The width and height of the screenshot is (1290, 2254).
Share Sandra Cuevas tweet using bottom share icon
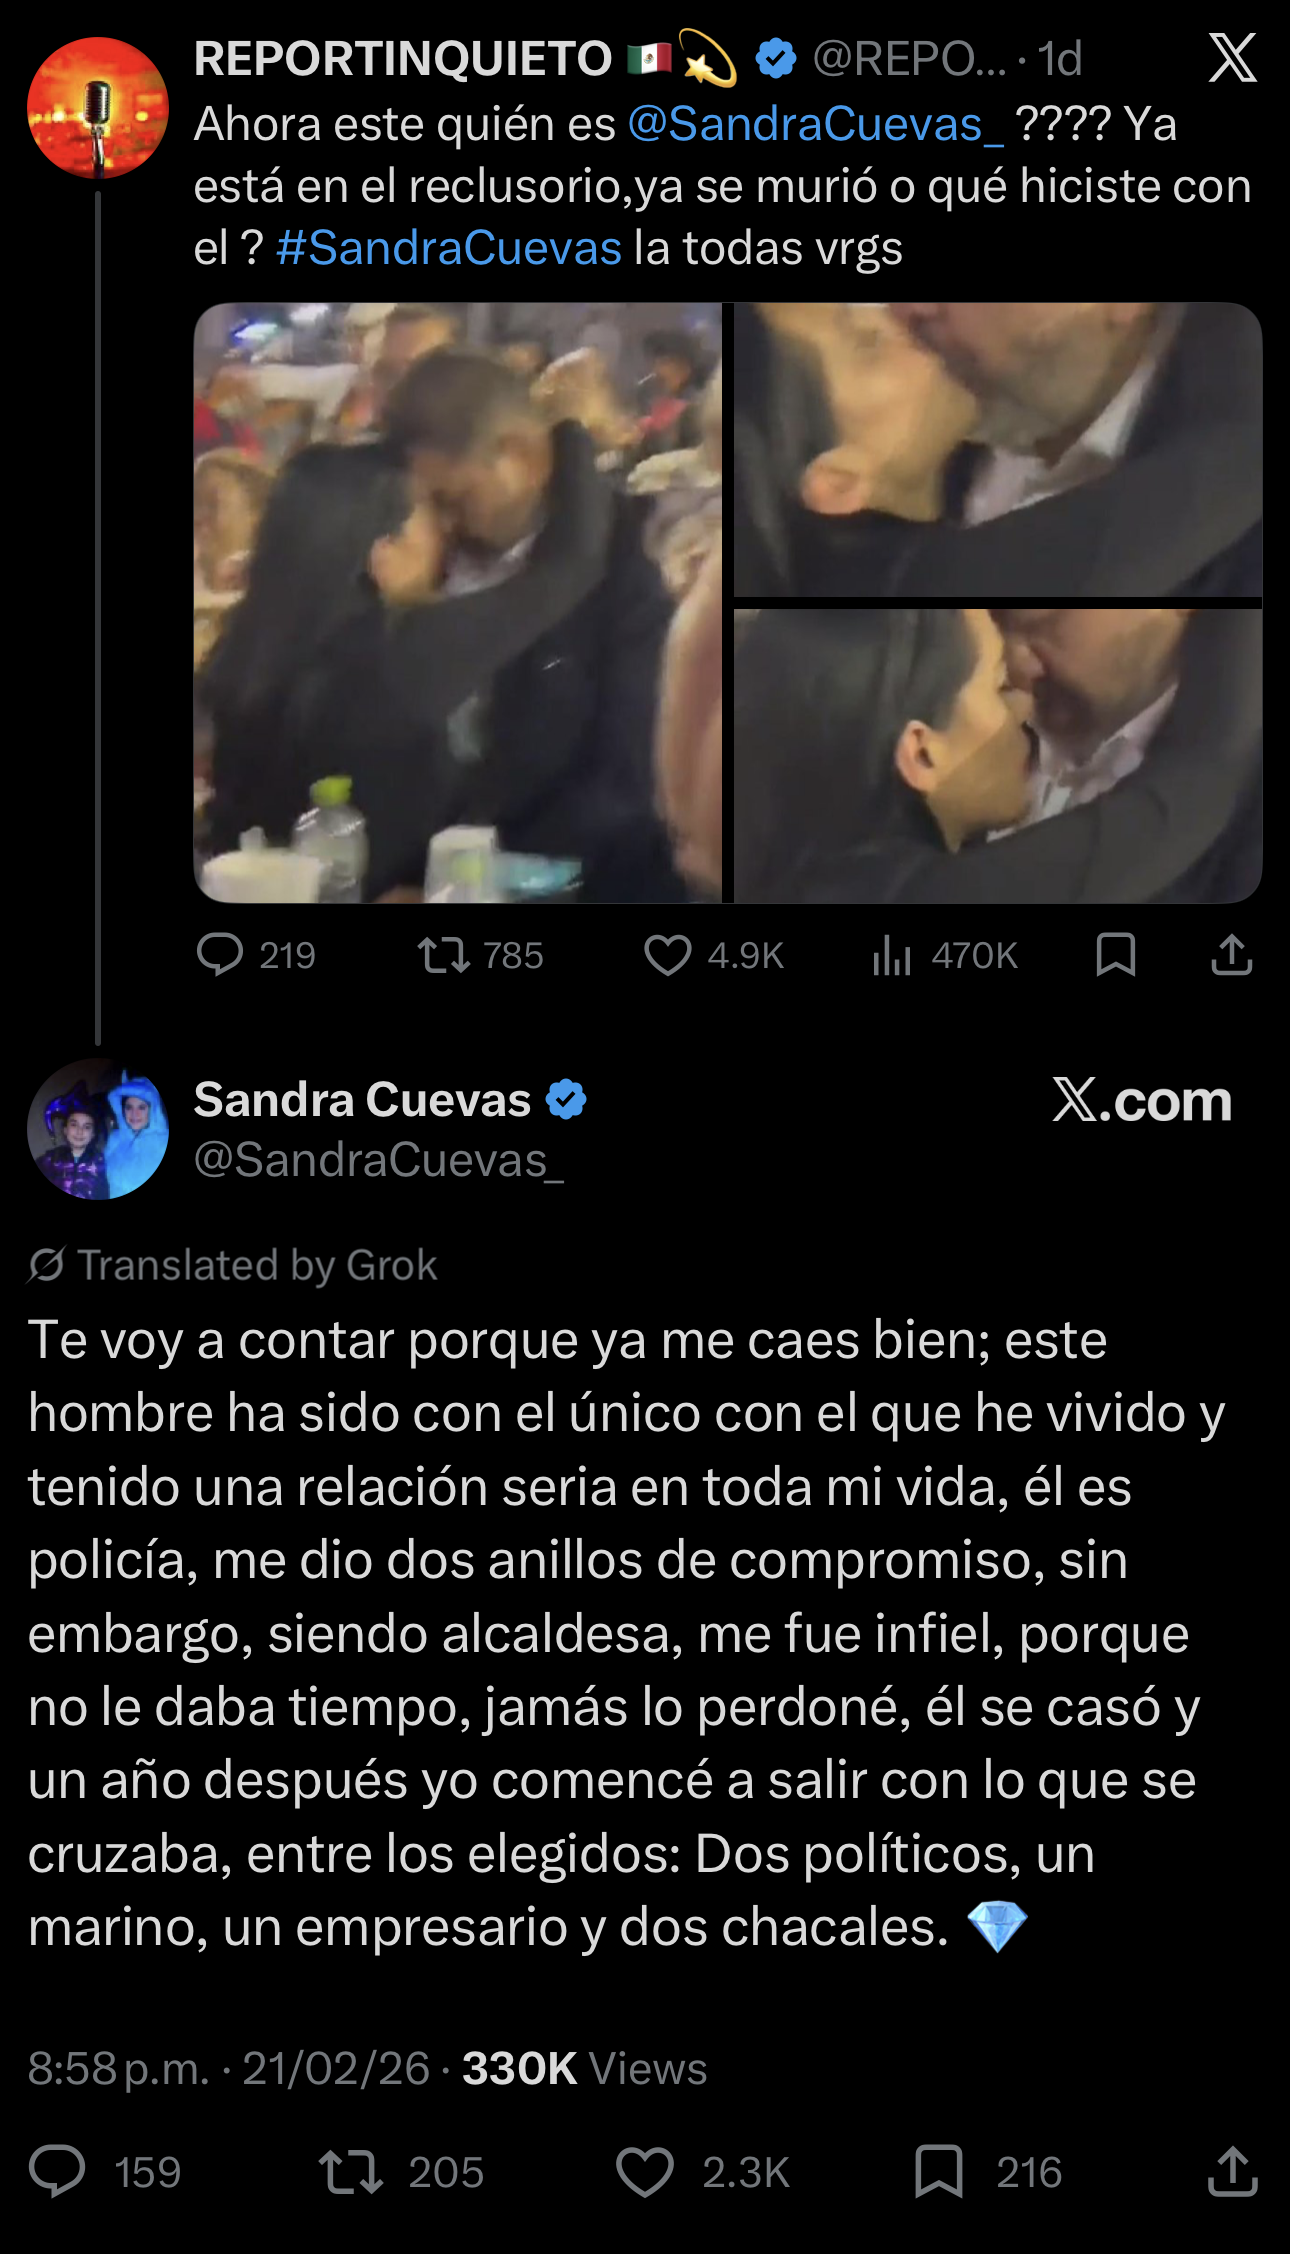[1232, 2172]
